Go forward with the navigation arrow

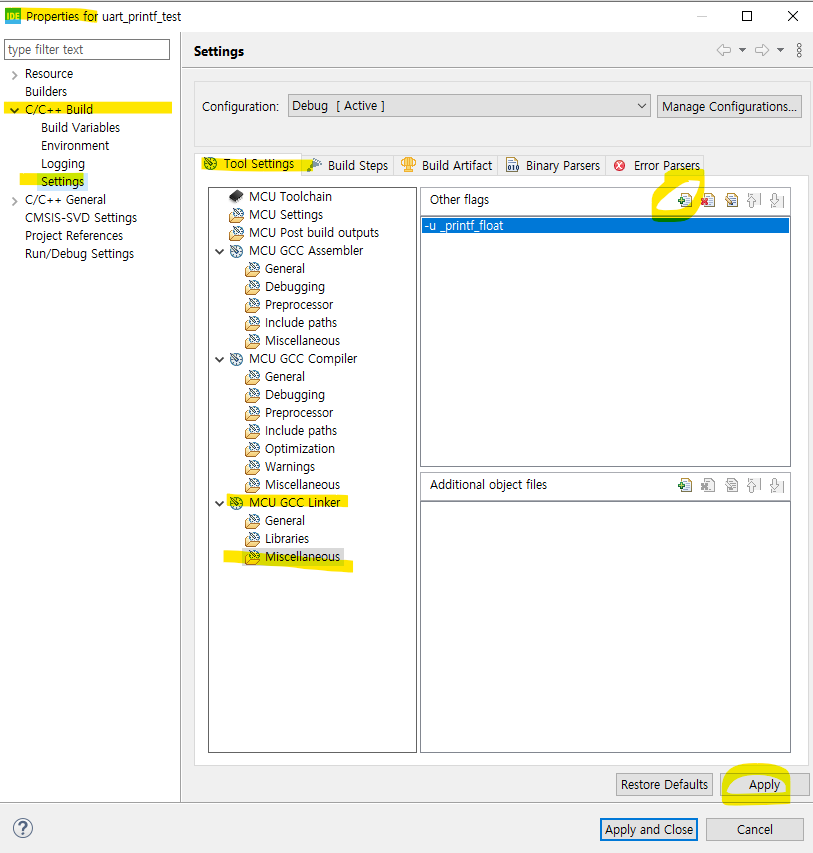762,50
